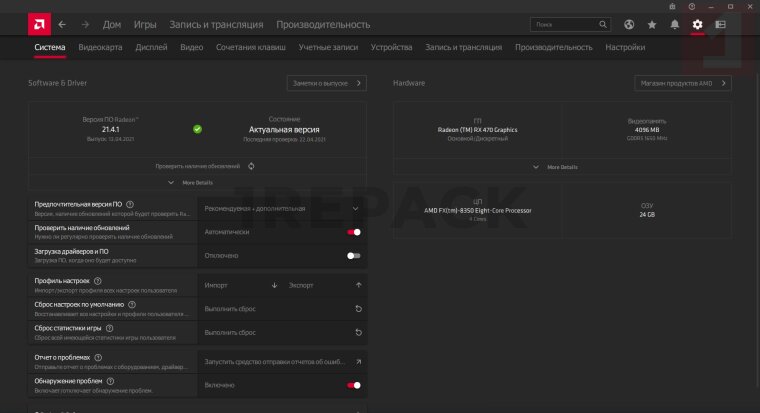
Task: Click the settings gear icon
Action: (x=698, y=24)
